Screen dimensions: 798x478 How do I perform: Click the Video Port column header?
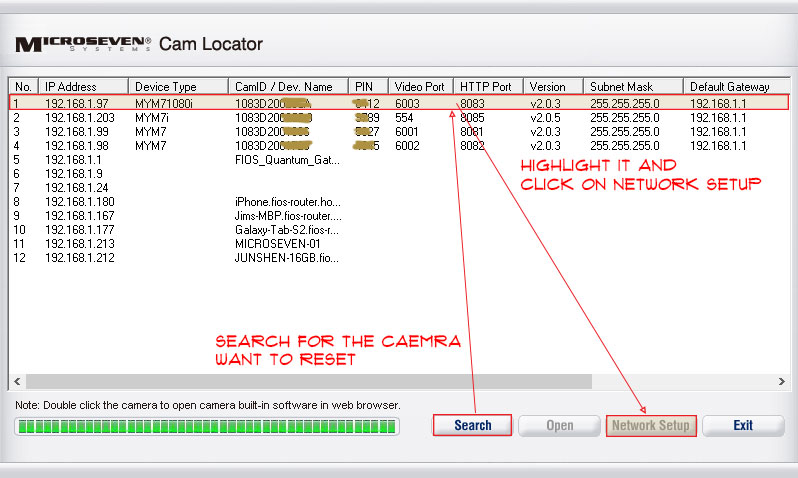421,86
